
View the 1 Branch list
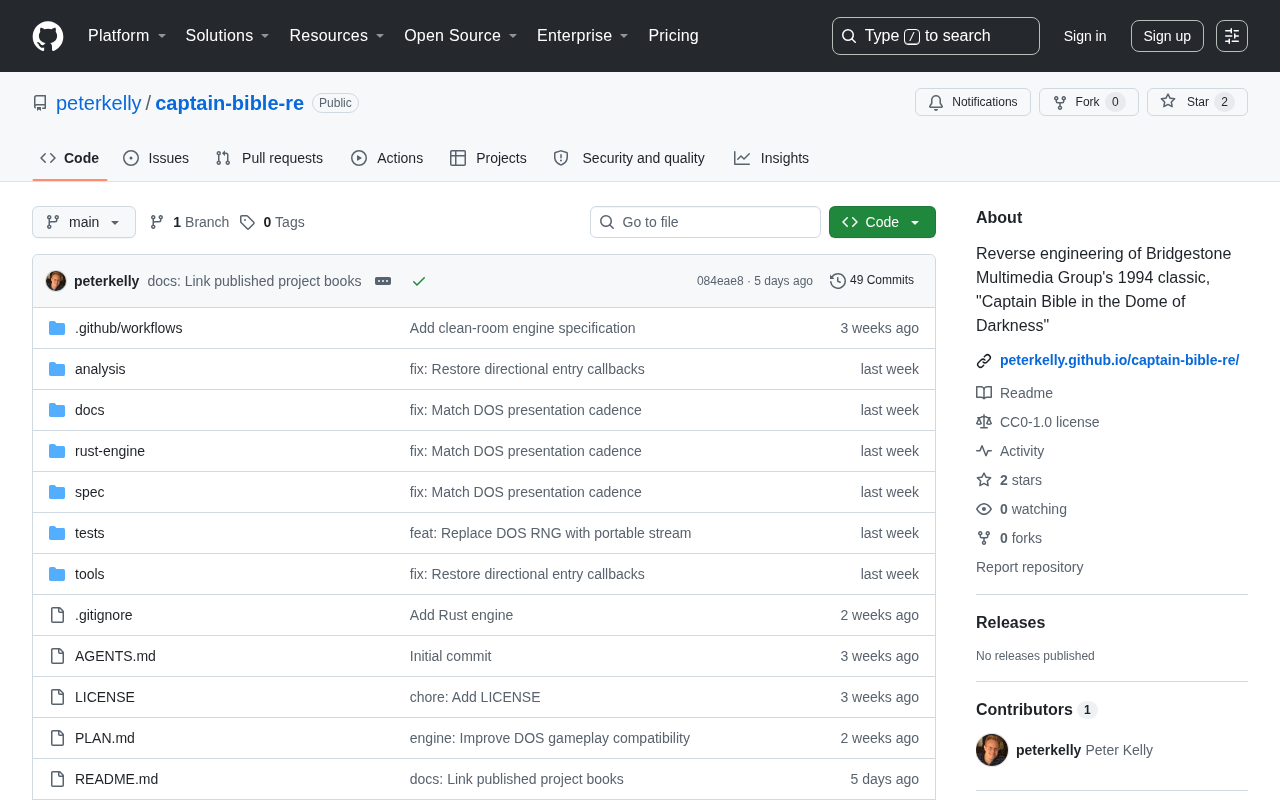click(189, 222)
